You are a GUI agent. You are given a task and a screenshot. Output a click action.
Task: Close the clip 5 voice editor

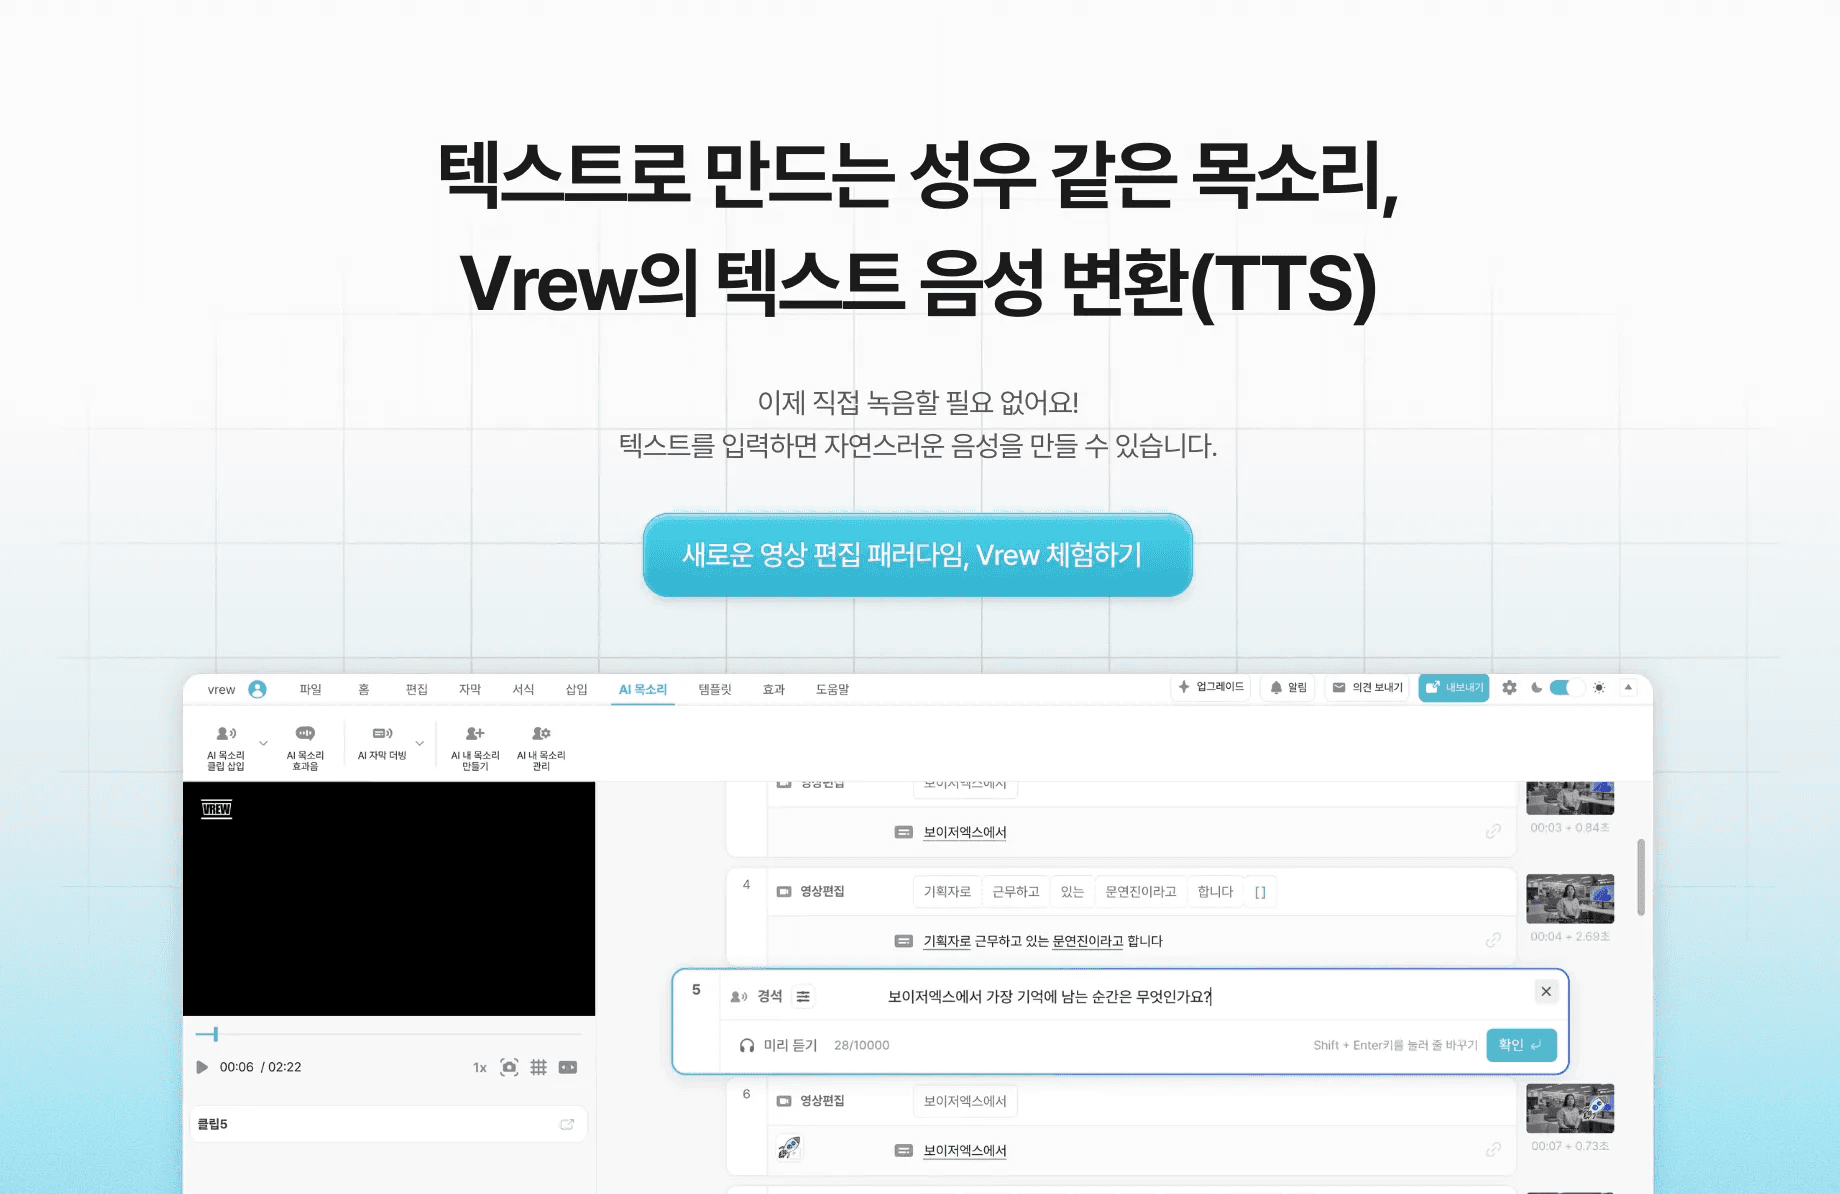tap(1546, 991)
